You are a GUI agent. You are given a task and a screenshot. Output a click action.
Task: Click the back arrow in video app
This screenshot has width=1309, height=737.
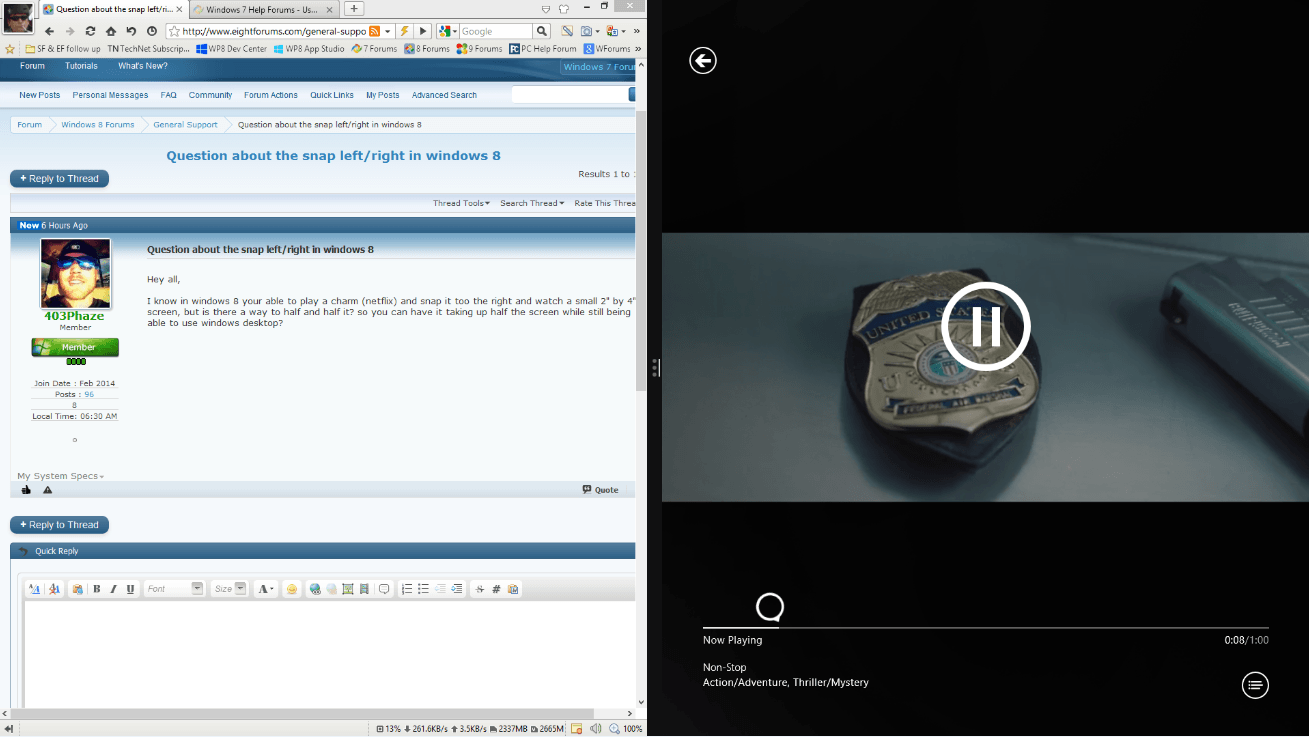[703, 60]
